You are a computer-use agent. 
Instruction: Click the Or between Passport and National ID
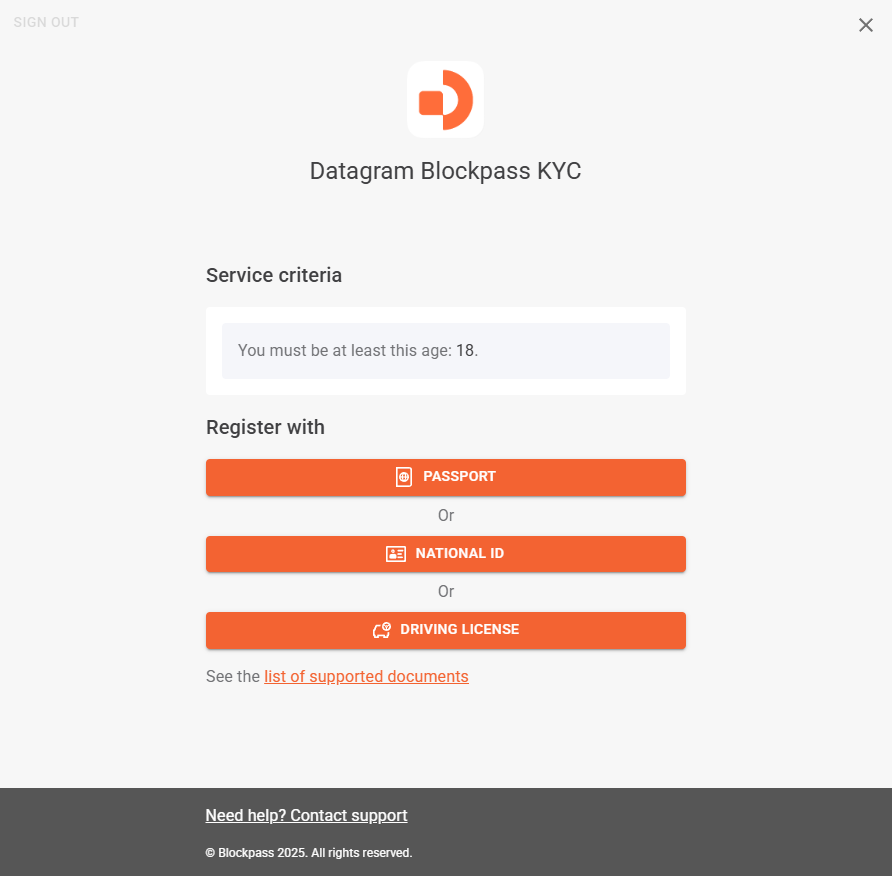(x=446, y=515)
